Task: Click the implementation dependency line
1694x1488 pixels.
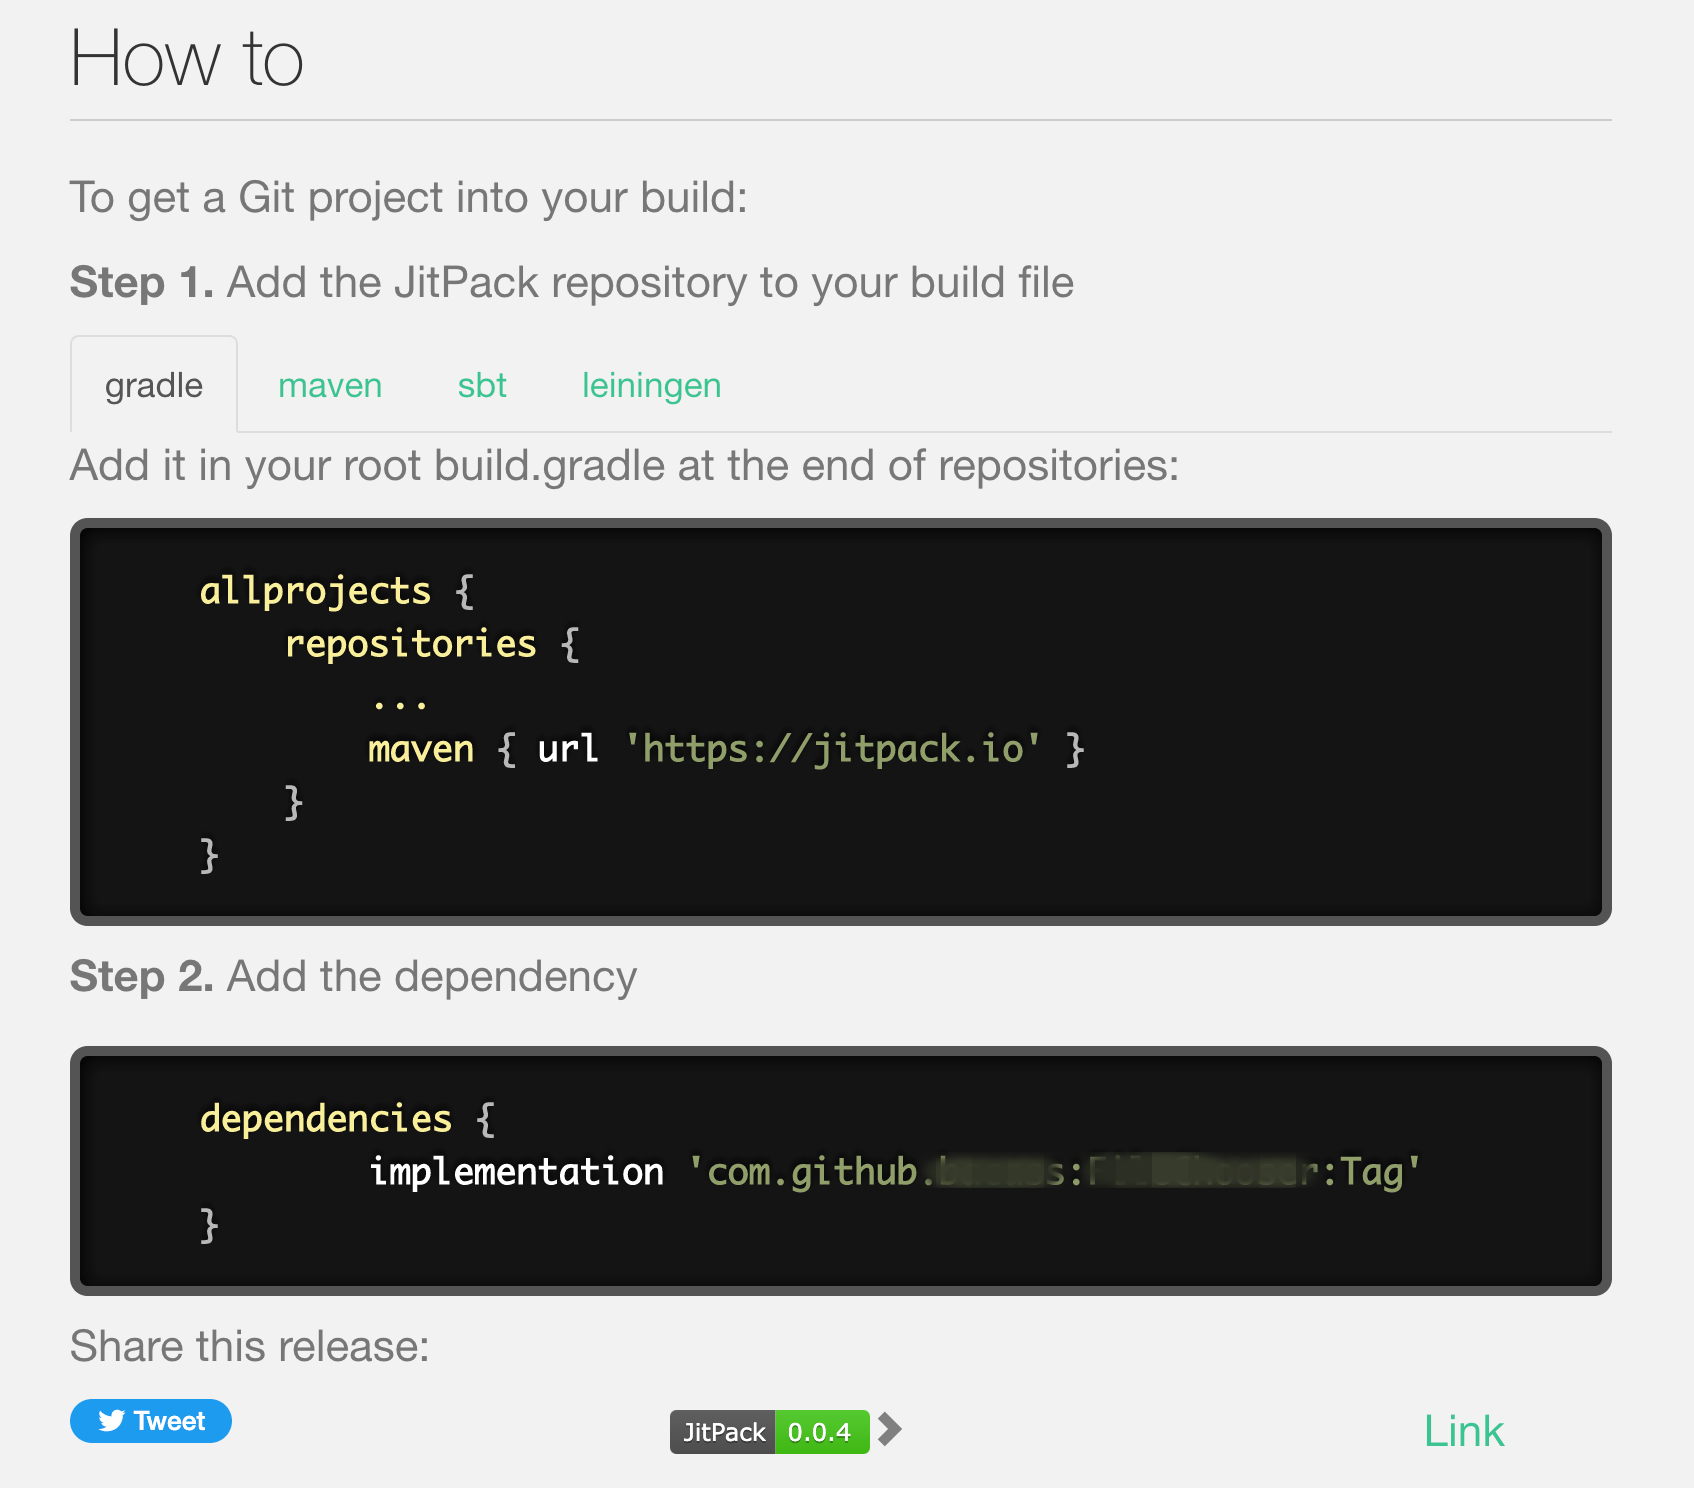Action: click(x=894, y=1171)
